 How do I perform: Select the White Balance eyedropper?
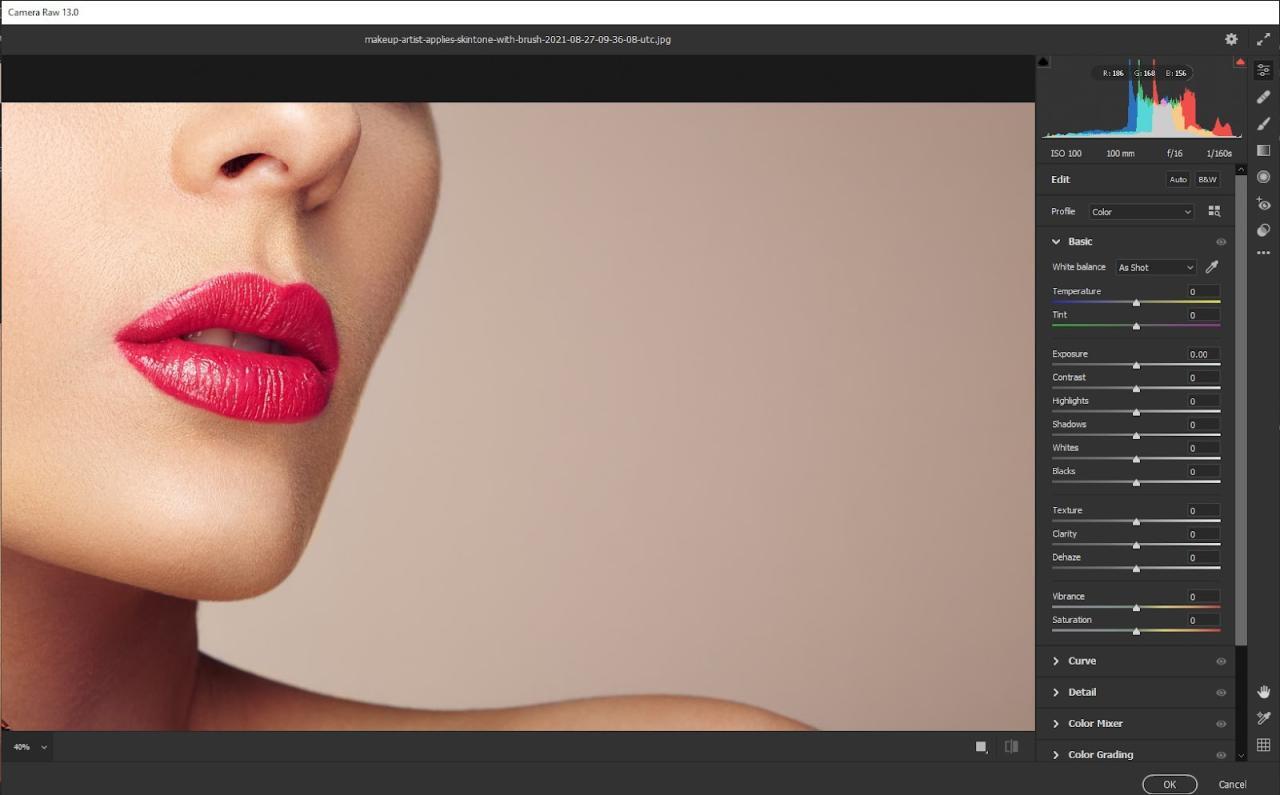pyautogui.click(x=1211, y=267)
